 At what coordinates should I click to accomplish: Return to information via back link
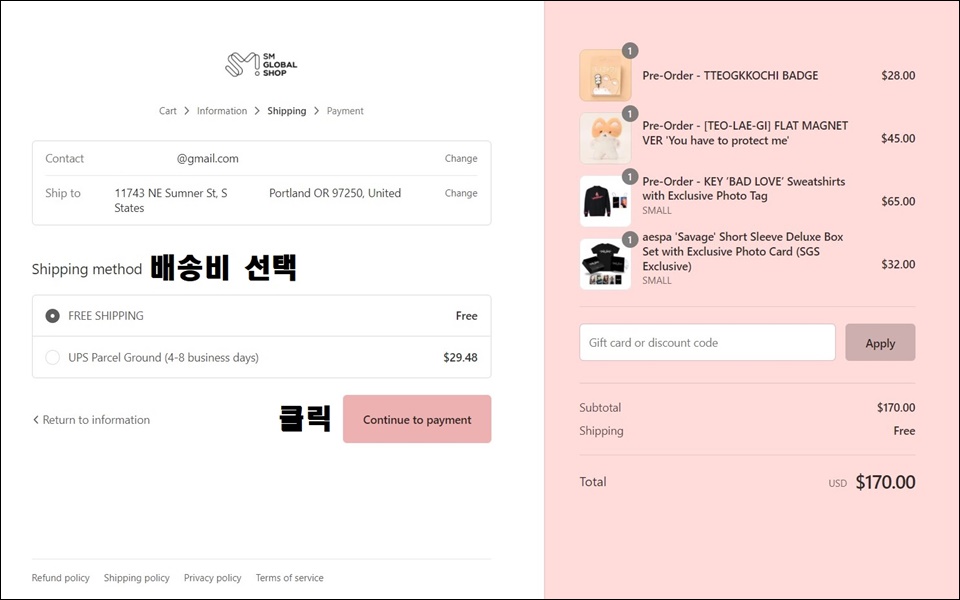pyautogui.click(x=91, y=420)
